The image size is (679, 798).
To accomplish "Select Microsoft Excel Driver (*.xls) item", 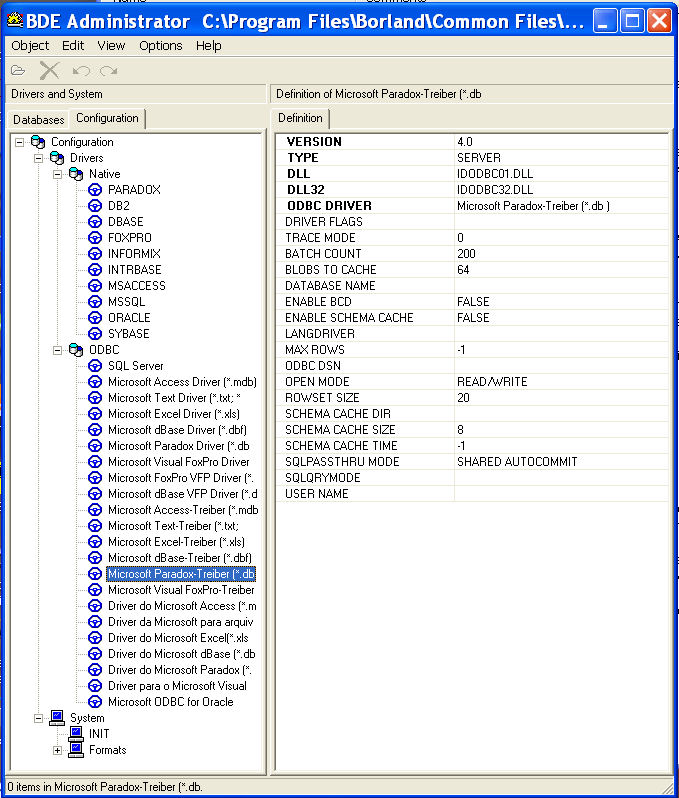I will tap(174, 414).
